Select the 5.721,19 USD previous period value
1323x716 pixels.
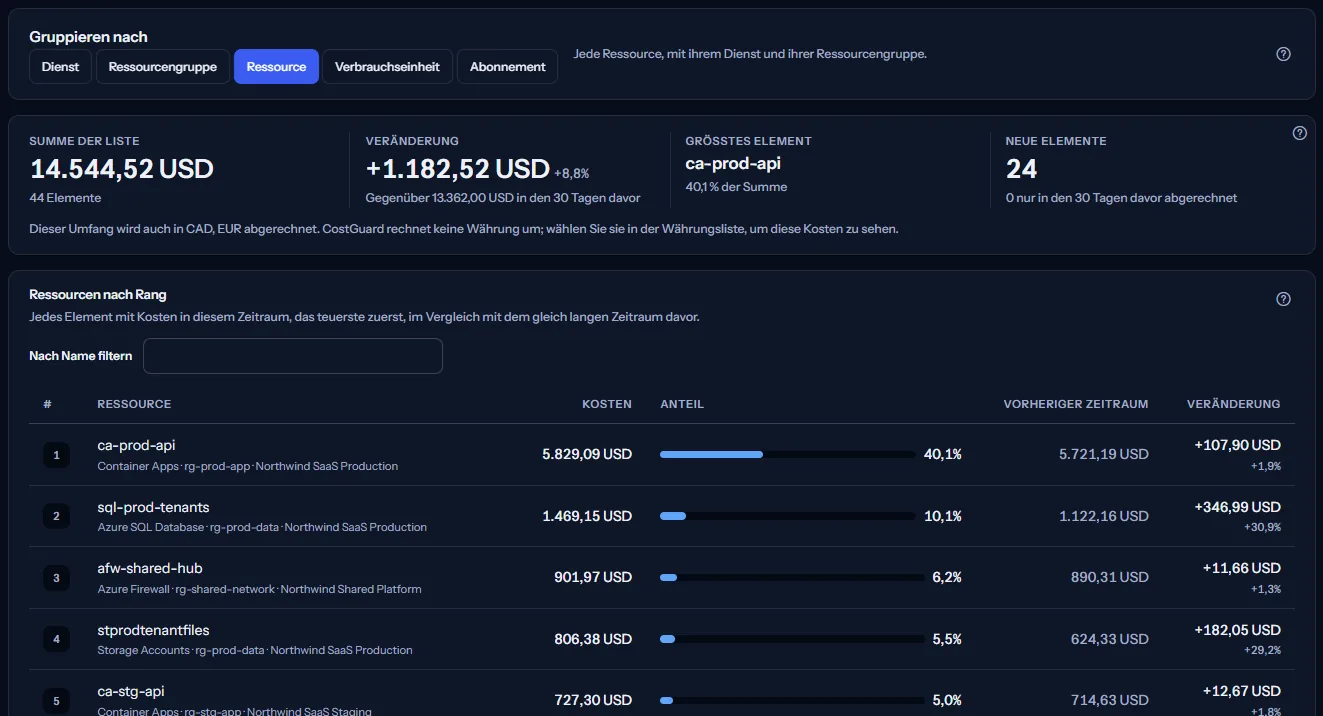click(x=1104, y=454)
